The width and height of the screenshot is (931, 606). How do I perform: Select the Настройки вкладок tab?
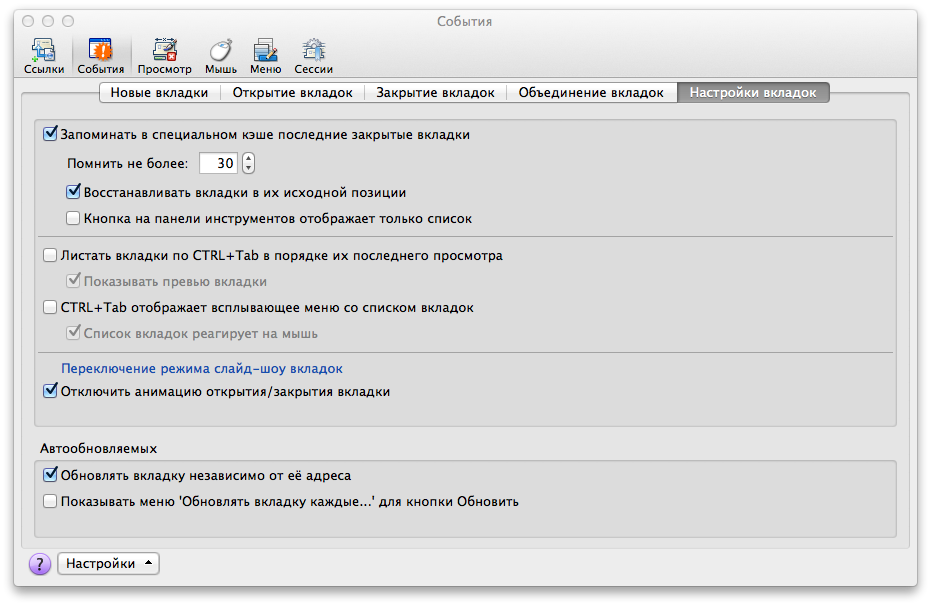point(753,93)
